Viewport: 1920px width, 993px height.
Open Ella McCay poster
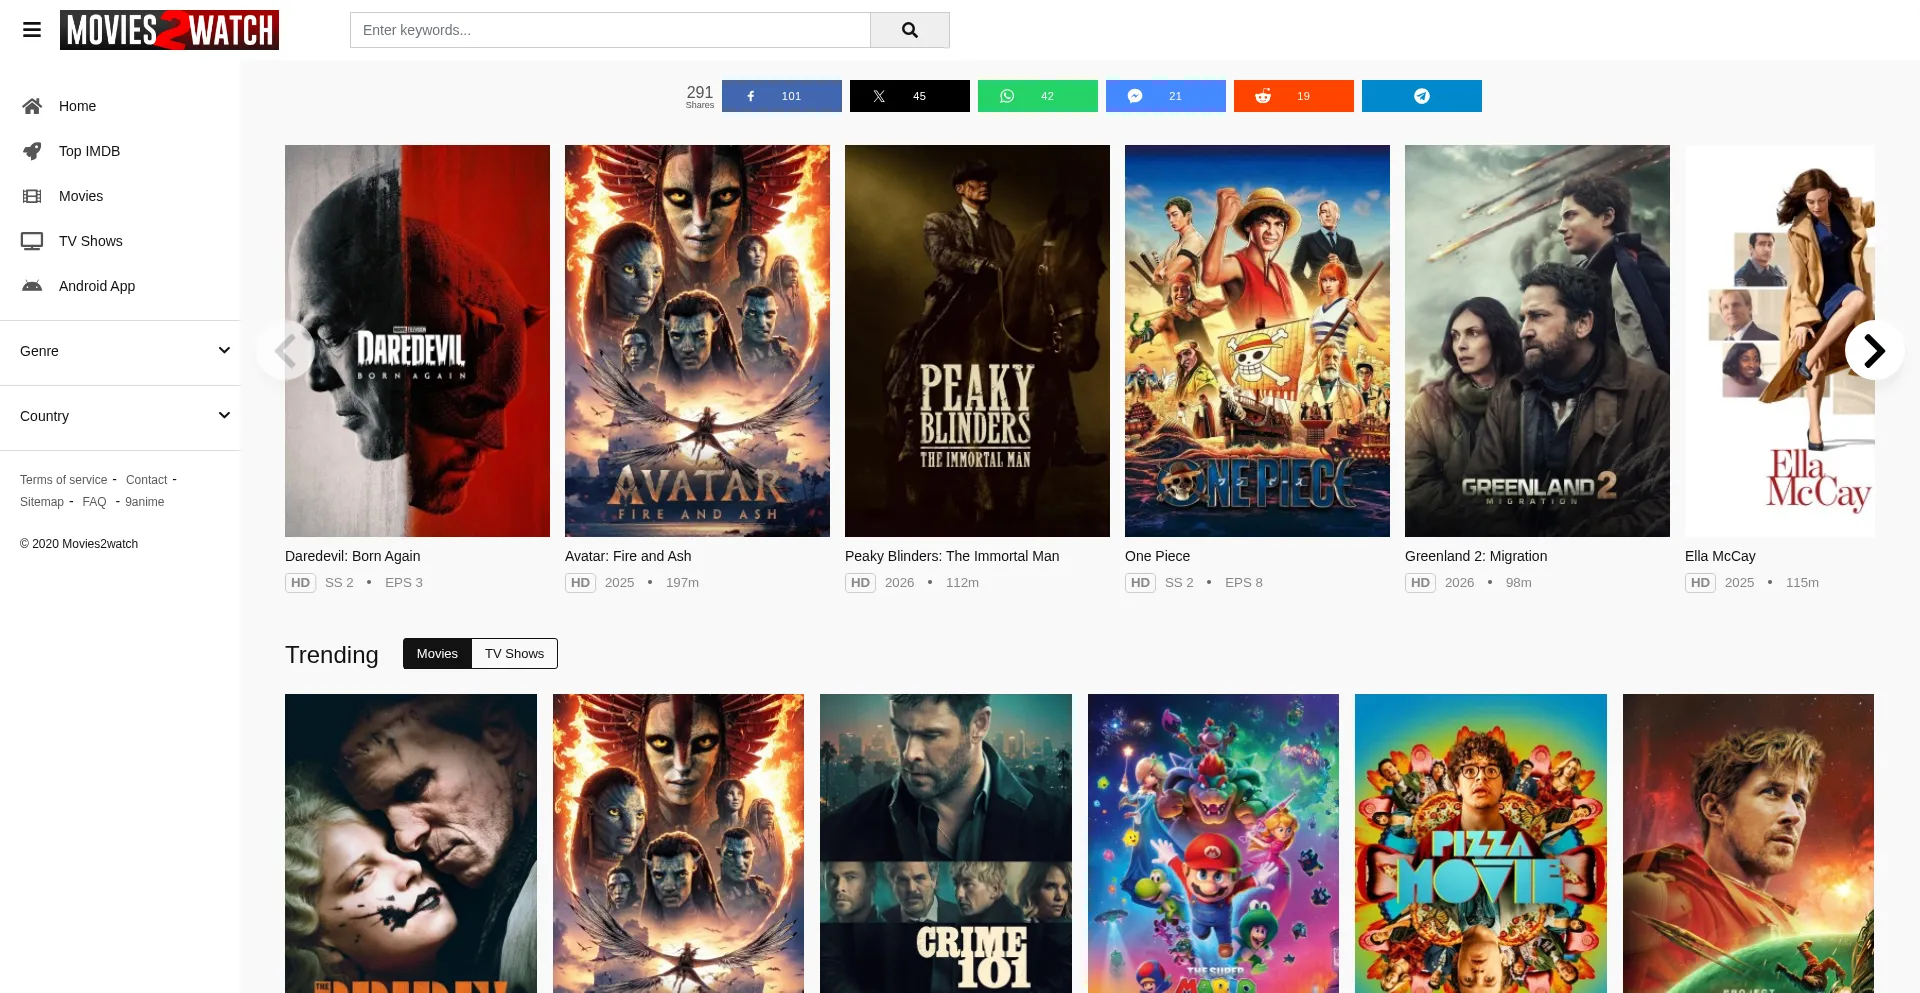pyautogui.click(x=1780, y=341)
